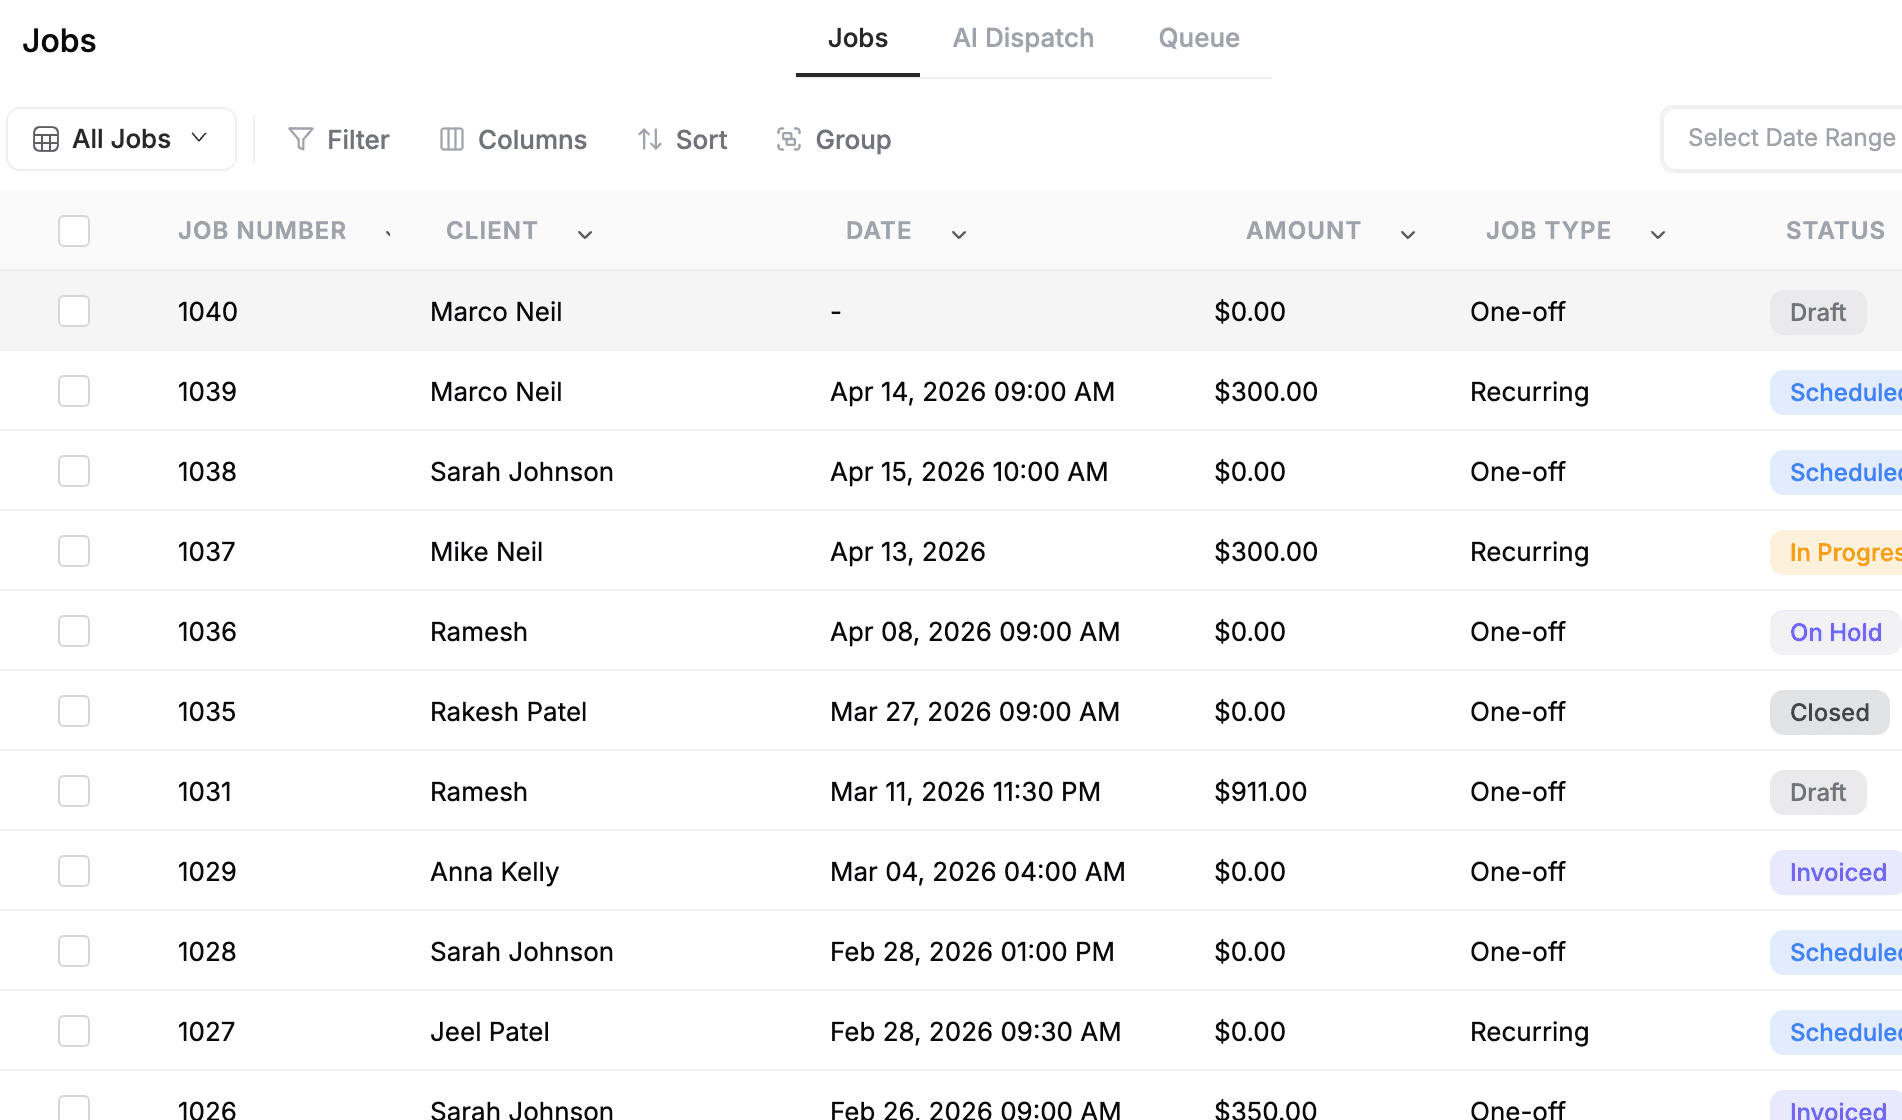1902x1120 pixels.
Task: Check the box for job 1037
Action: pyautogui.click(x=74, y=551)
